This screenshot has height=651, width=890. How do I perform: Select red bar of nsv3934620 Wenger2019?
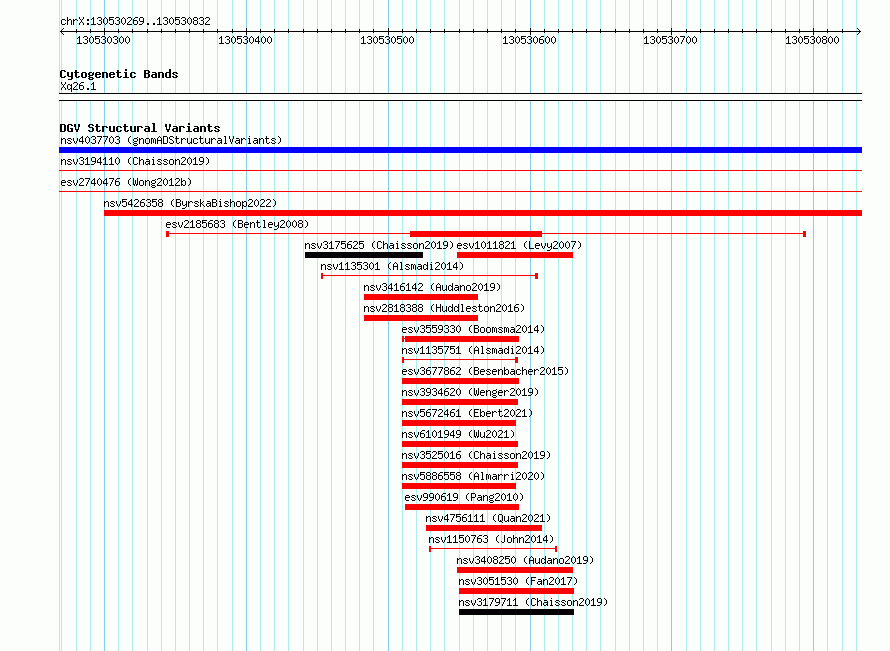[460, 402]
